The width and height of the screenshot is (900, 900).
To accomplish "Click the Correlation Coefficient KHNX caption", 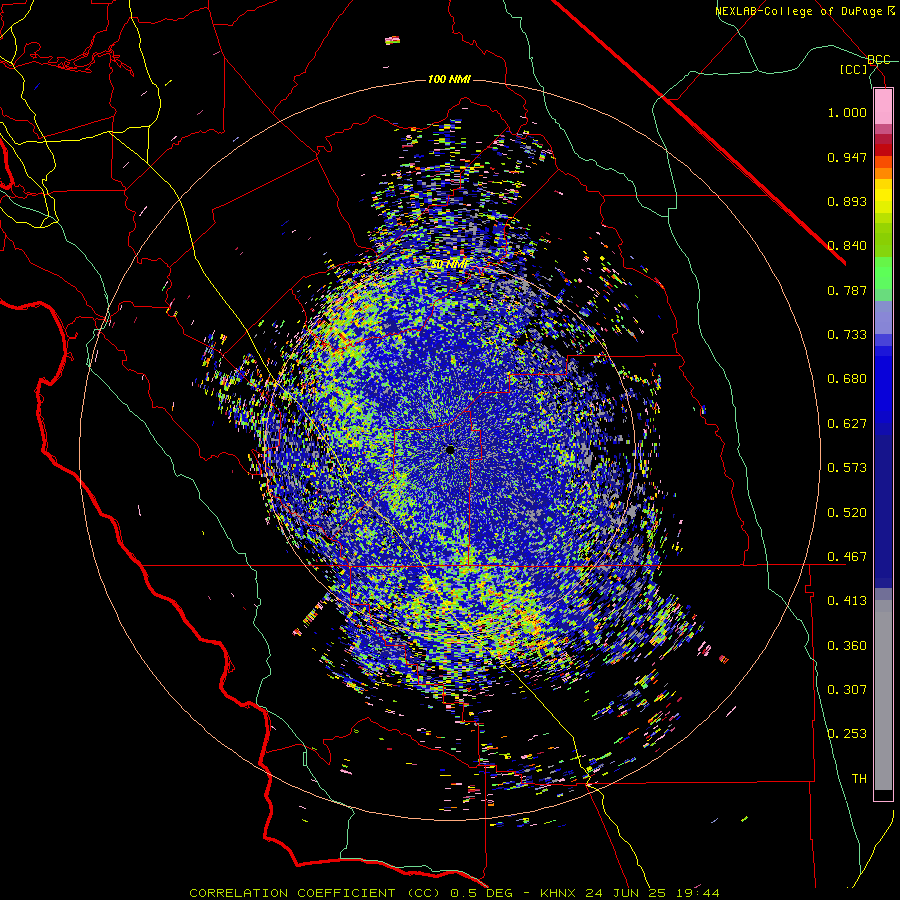I will [x=454, y=893].
